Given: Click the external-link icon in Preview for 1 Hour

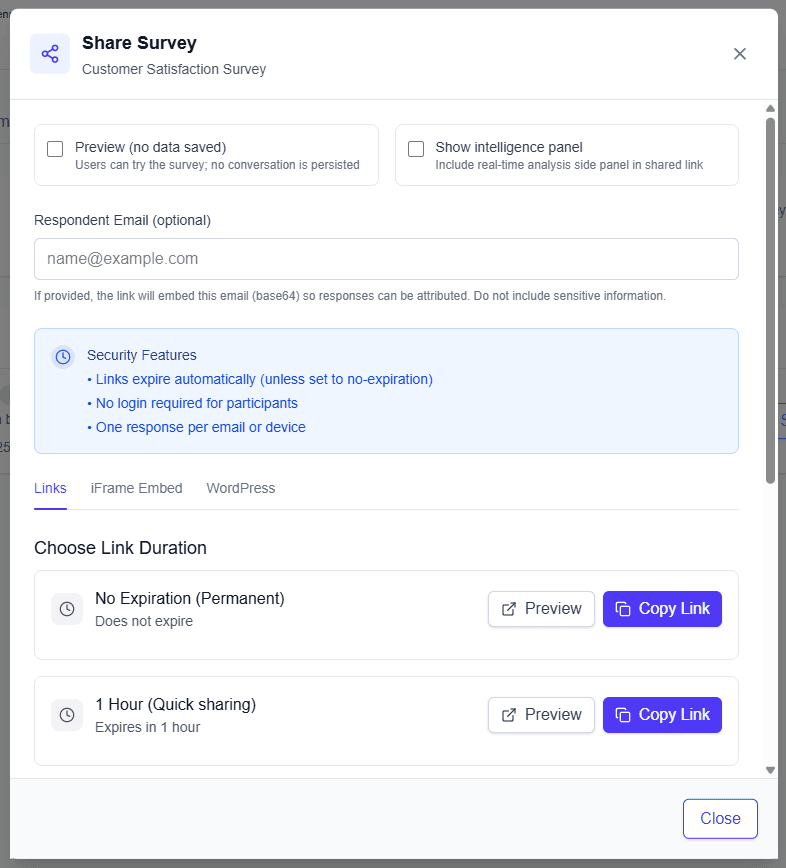Looking at the screenshot, I should pyautogui.click(x=509, y=714).
